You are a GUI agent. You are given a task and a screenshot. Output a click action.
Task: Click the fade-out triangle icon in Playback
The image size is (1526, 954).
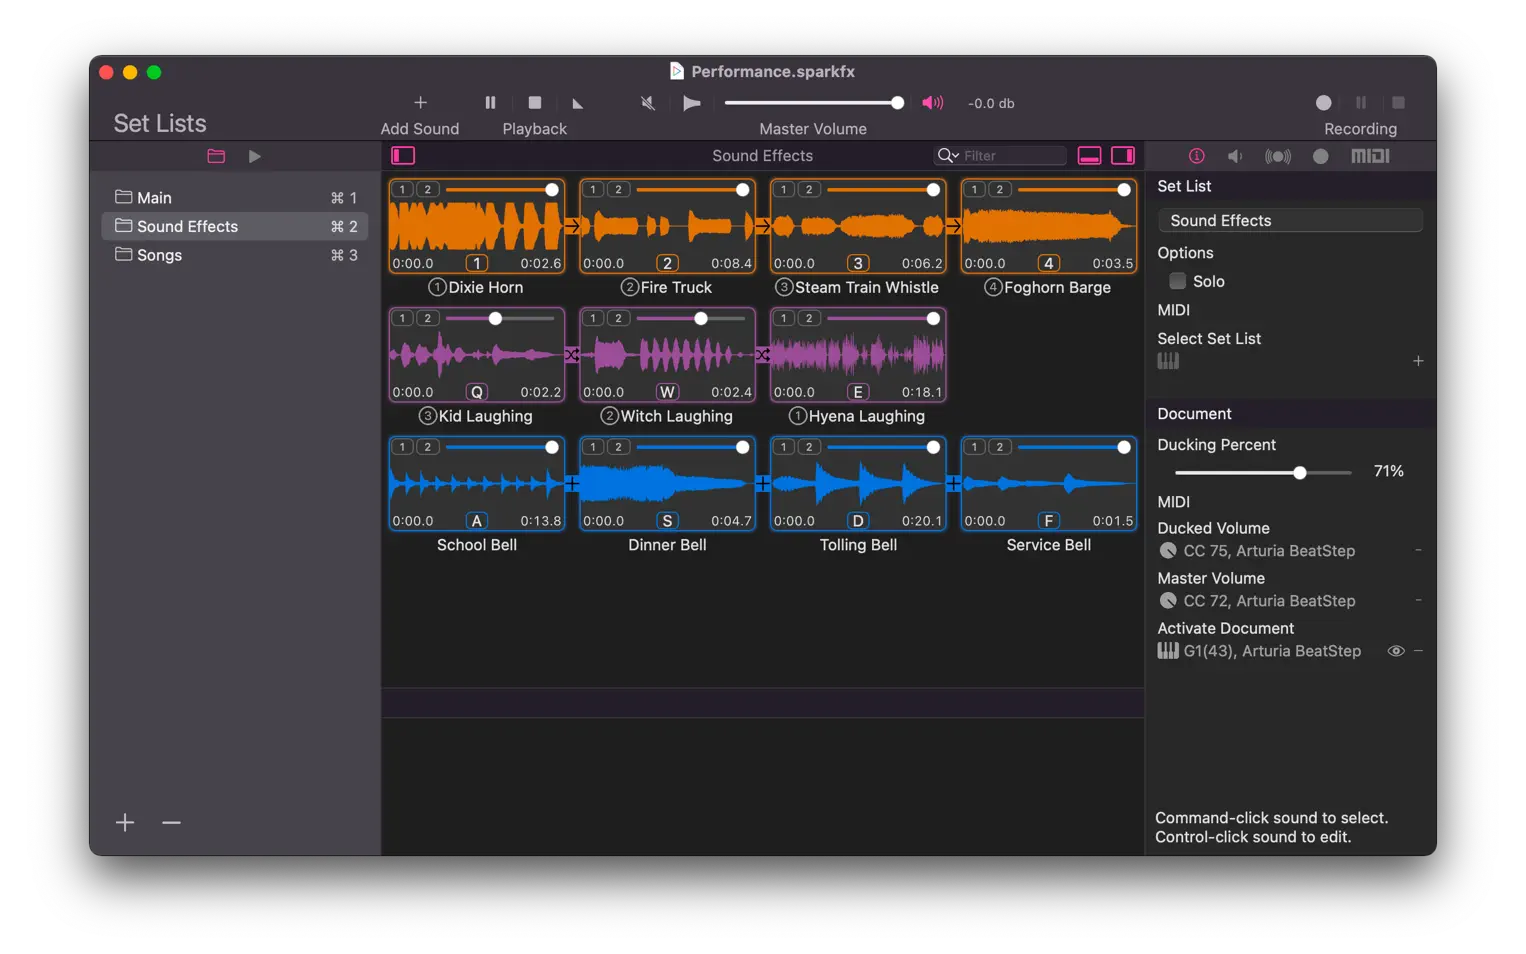[577, 103]
